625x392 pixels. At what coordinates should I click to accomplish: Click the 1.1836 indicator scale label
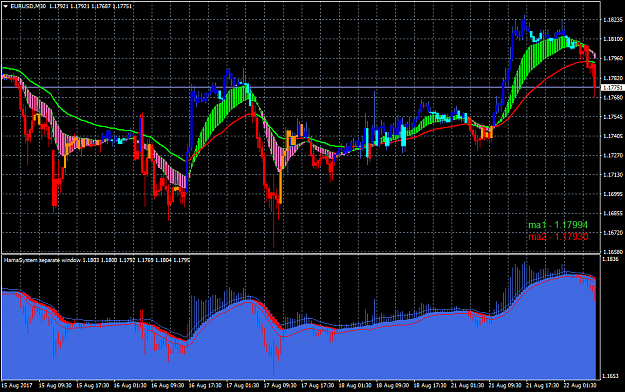coord(611,260)
